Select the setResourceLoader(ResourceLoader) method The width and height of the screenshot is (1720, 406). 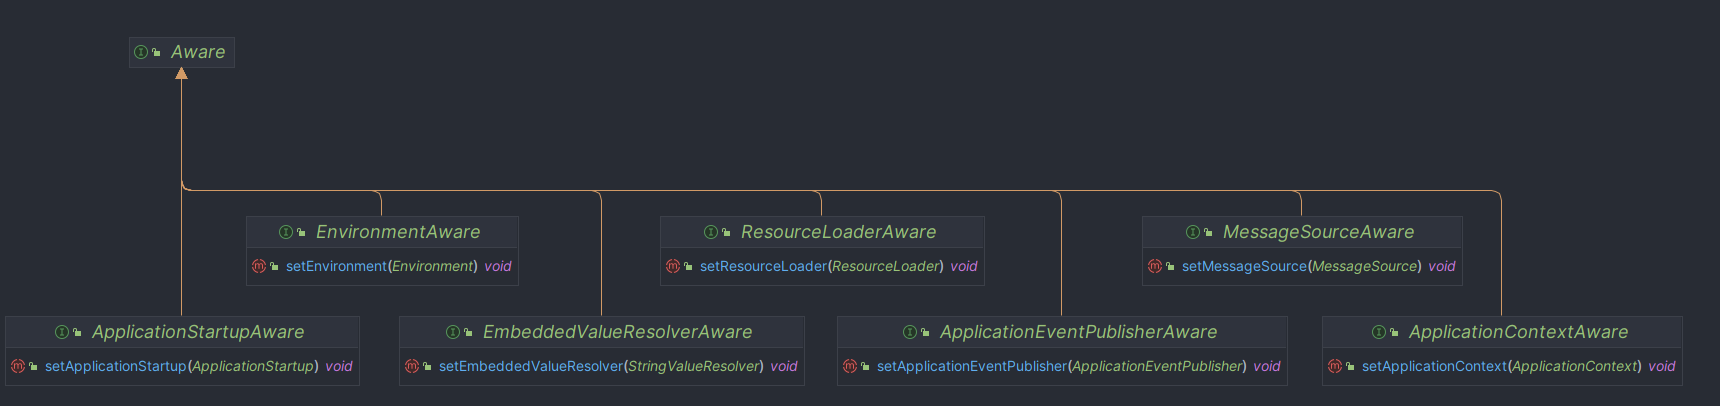coord(822,266)
